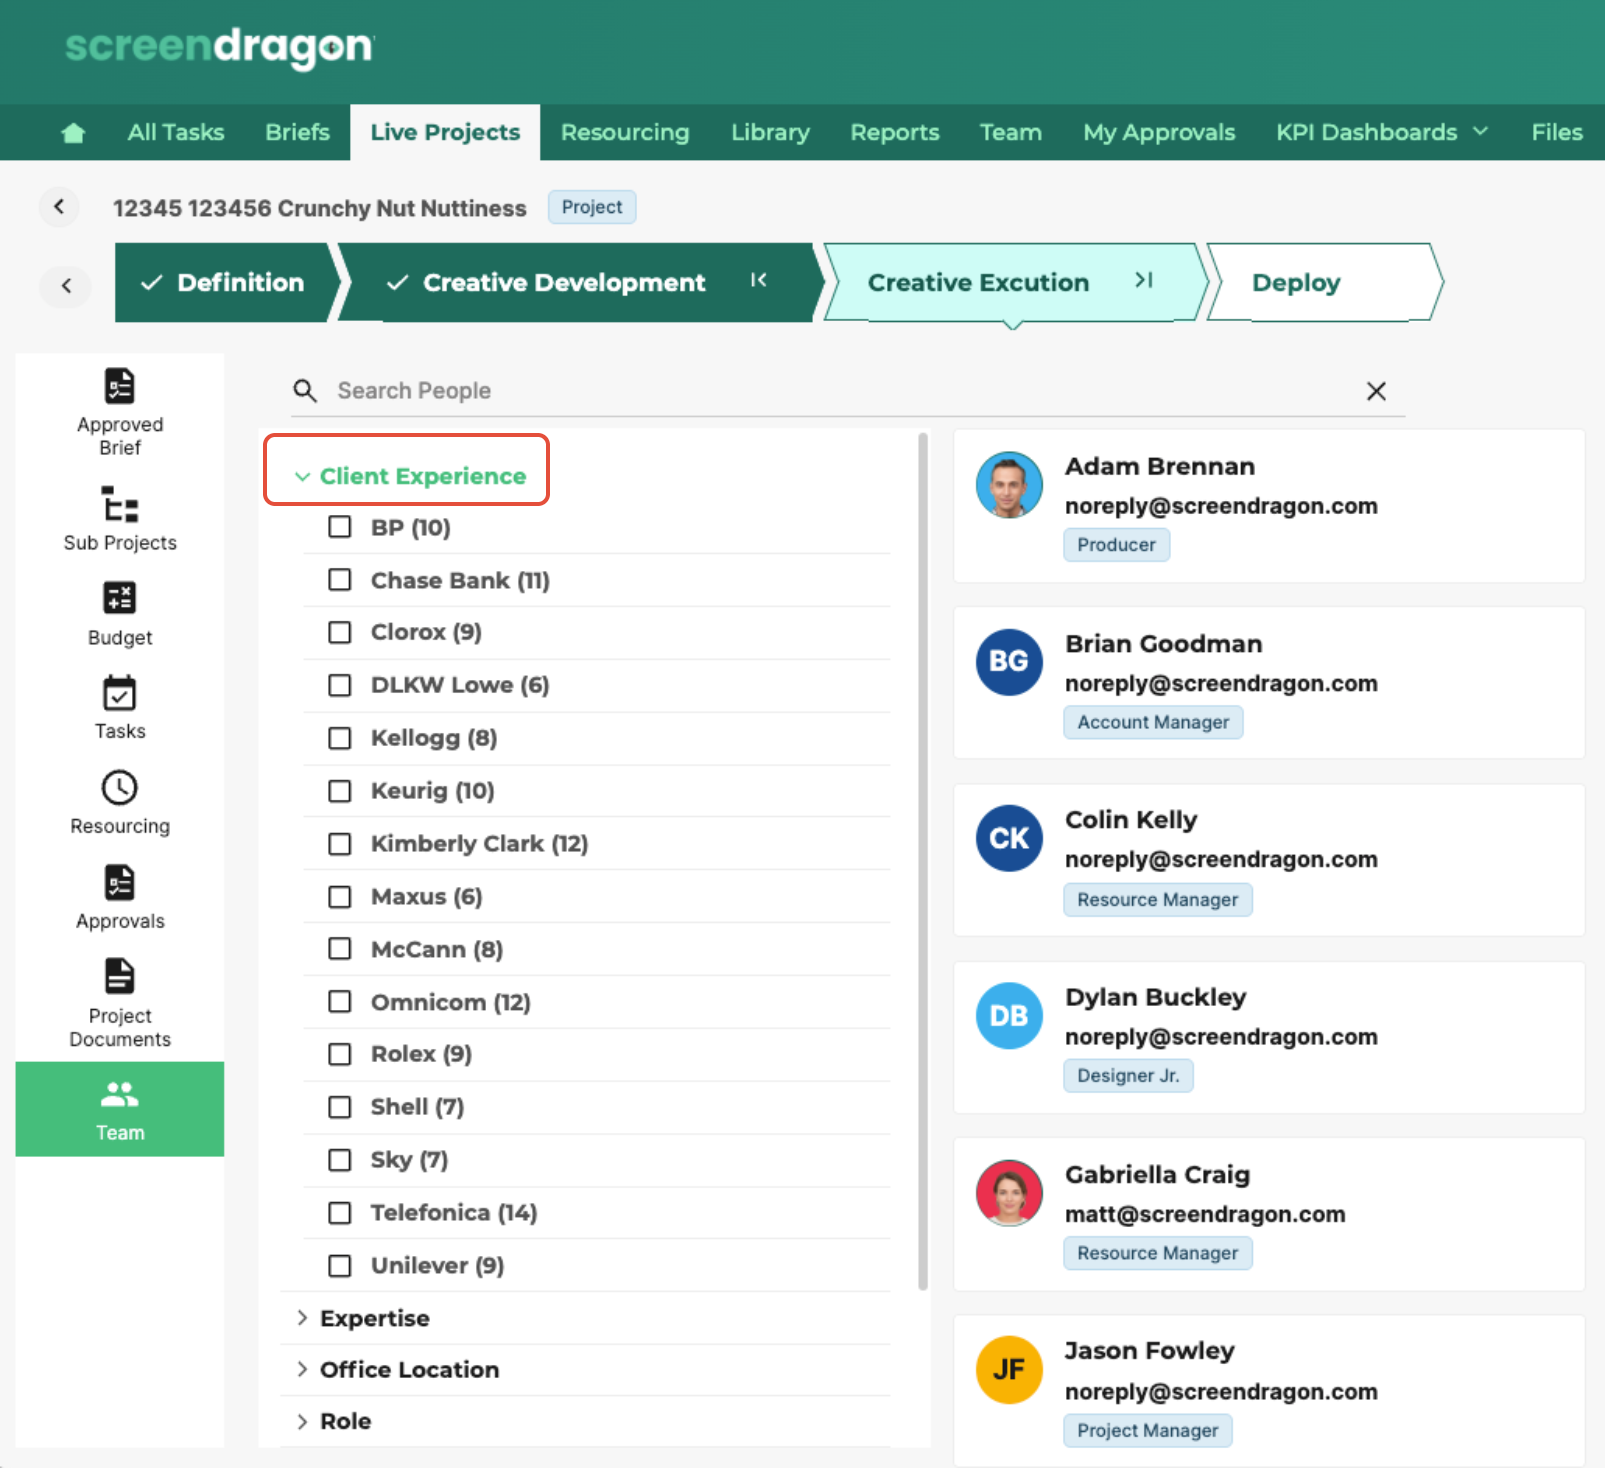Check the Maxus (6) checkbox
The height and width of the screenshot is (1468, 1605).
coord(340,897)
